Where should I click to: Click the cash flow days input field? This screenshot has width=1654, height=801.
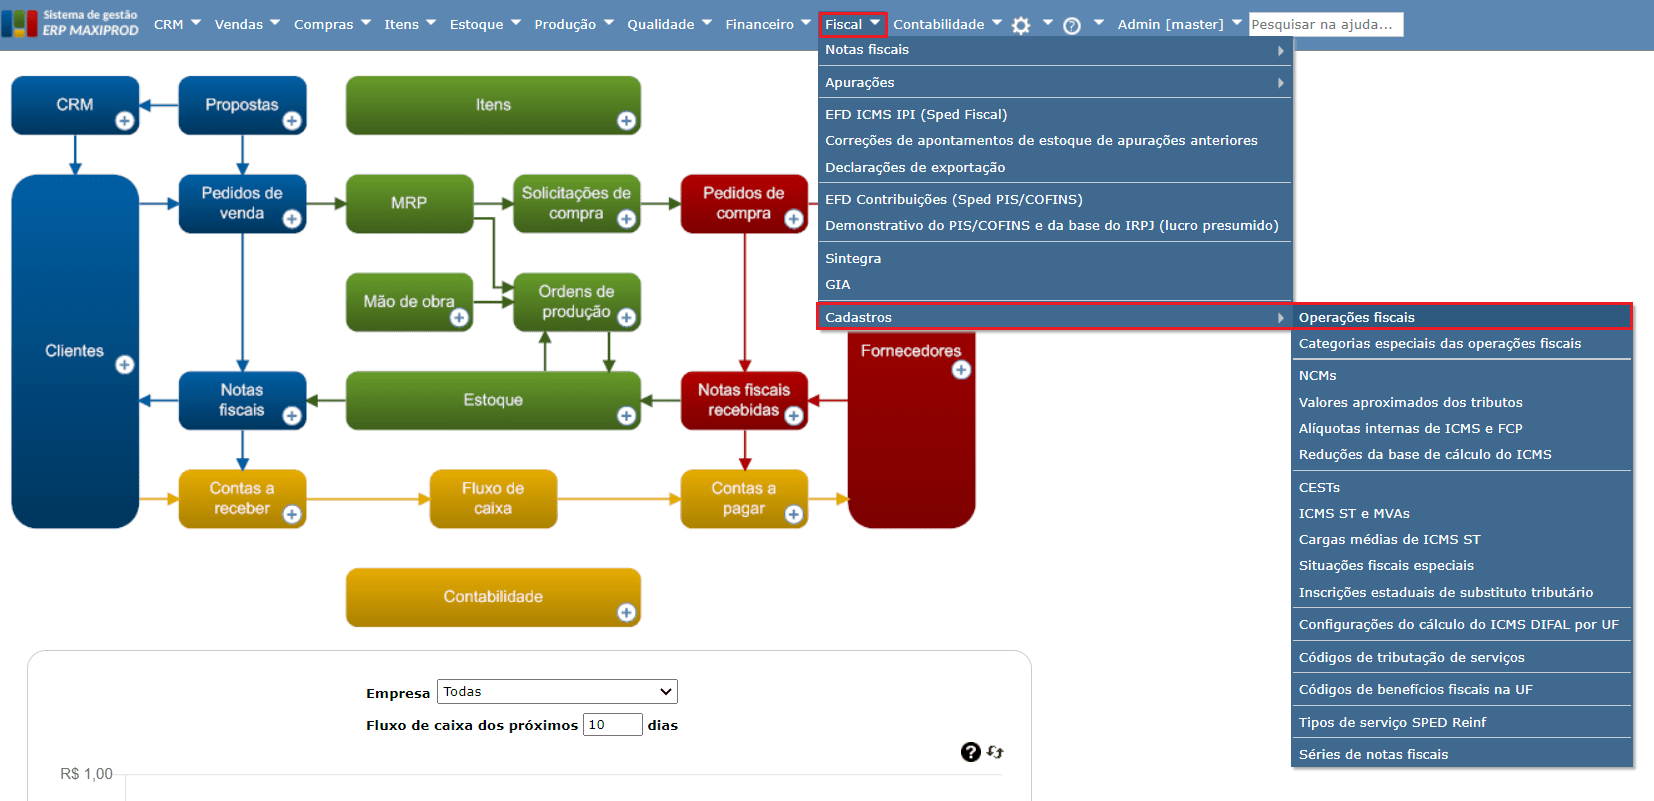pyautogui.click(x=613, y=725)
